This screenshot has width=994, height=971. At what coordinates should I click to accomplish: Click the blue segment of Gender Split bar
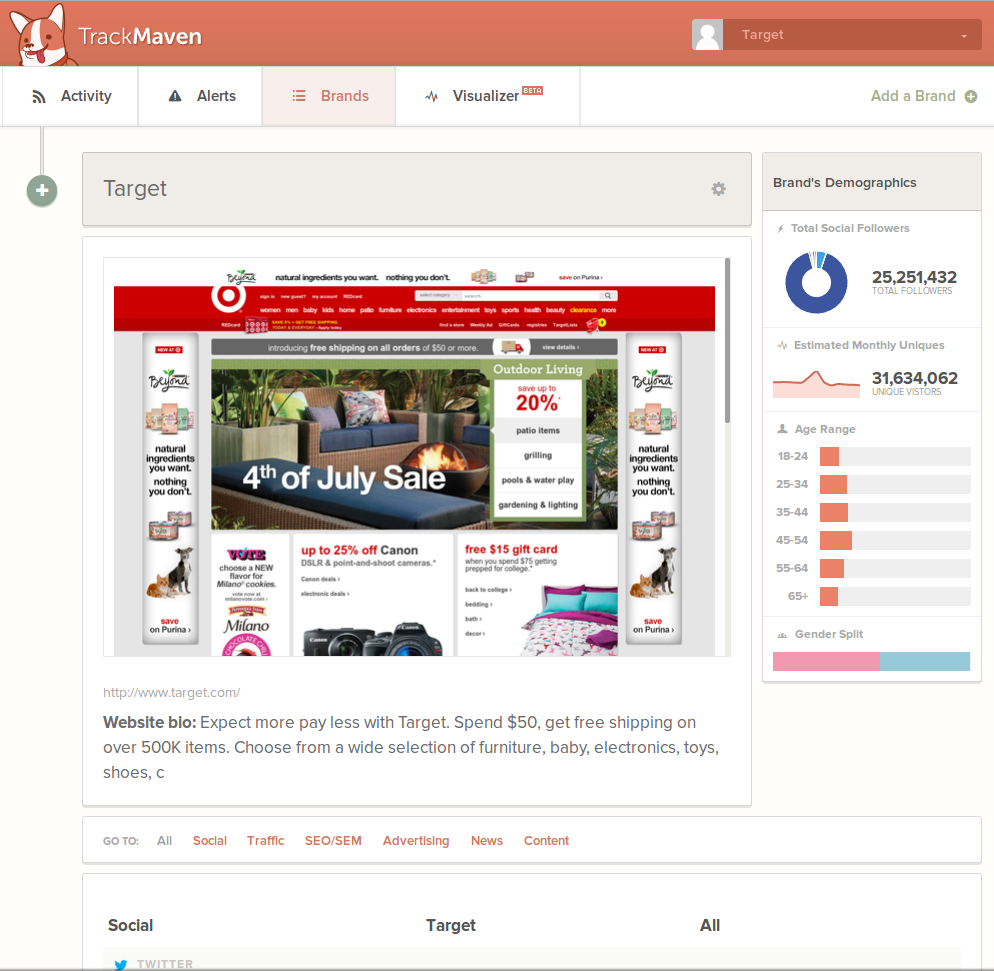[x=925, y=661]
